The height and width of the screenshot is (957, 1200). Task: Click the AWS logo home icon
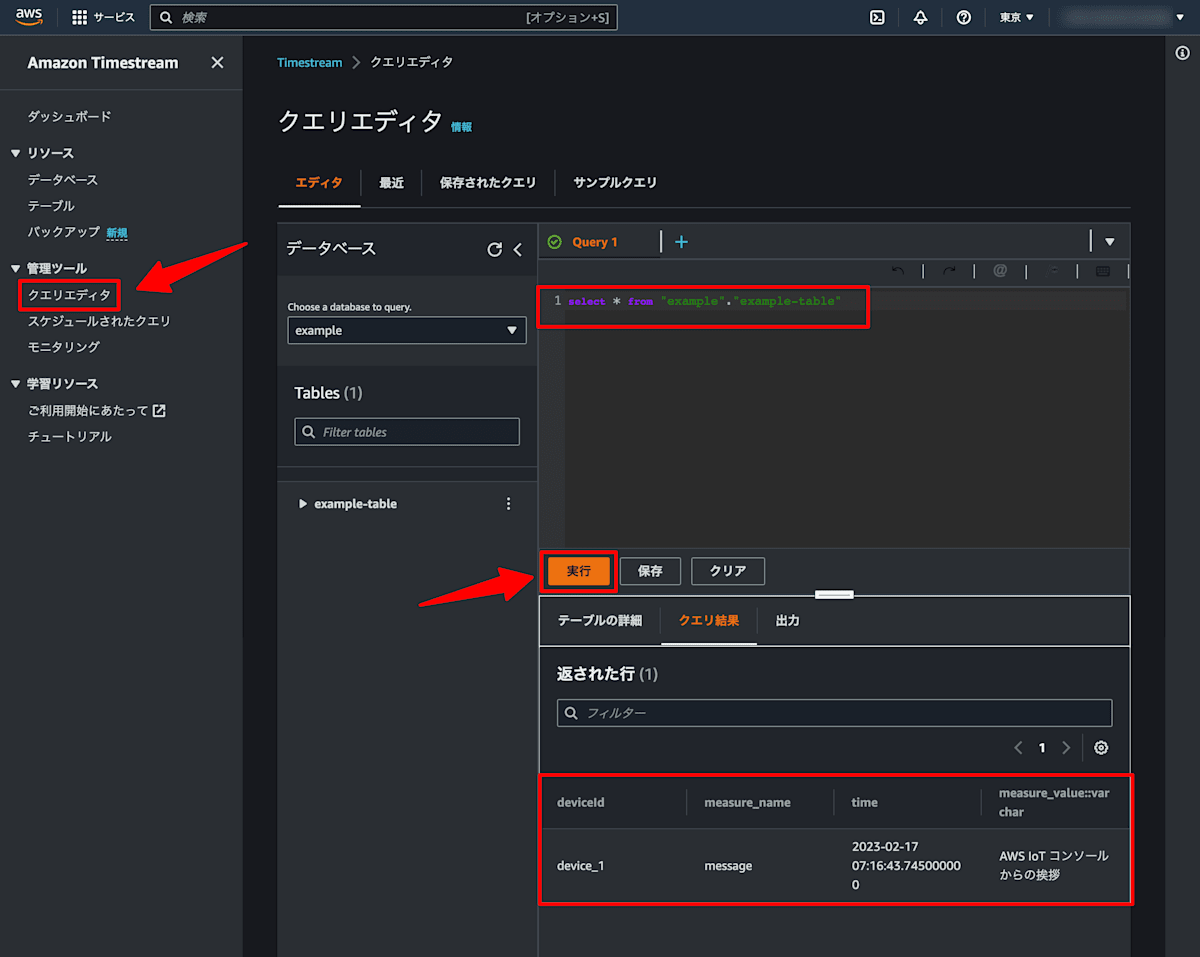point(28,17)
